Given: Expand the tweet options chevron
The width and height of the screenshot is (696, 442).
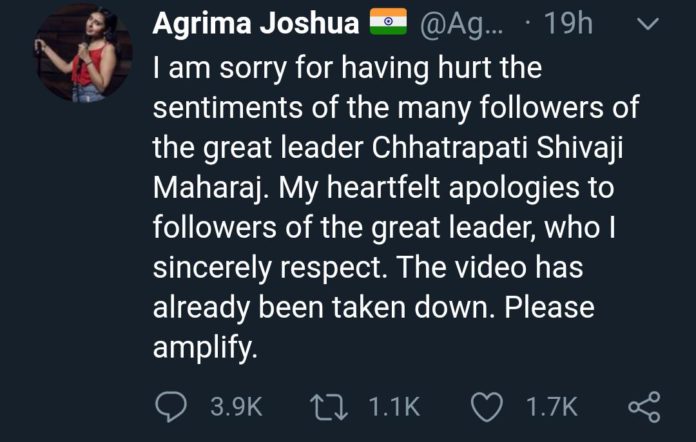Looking at the screenshot, I should tap(648, 24).
